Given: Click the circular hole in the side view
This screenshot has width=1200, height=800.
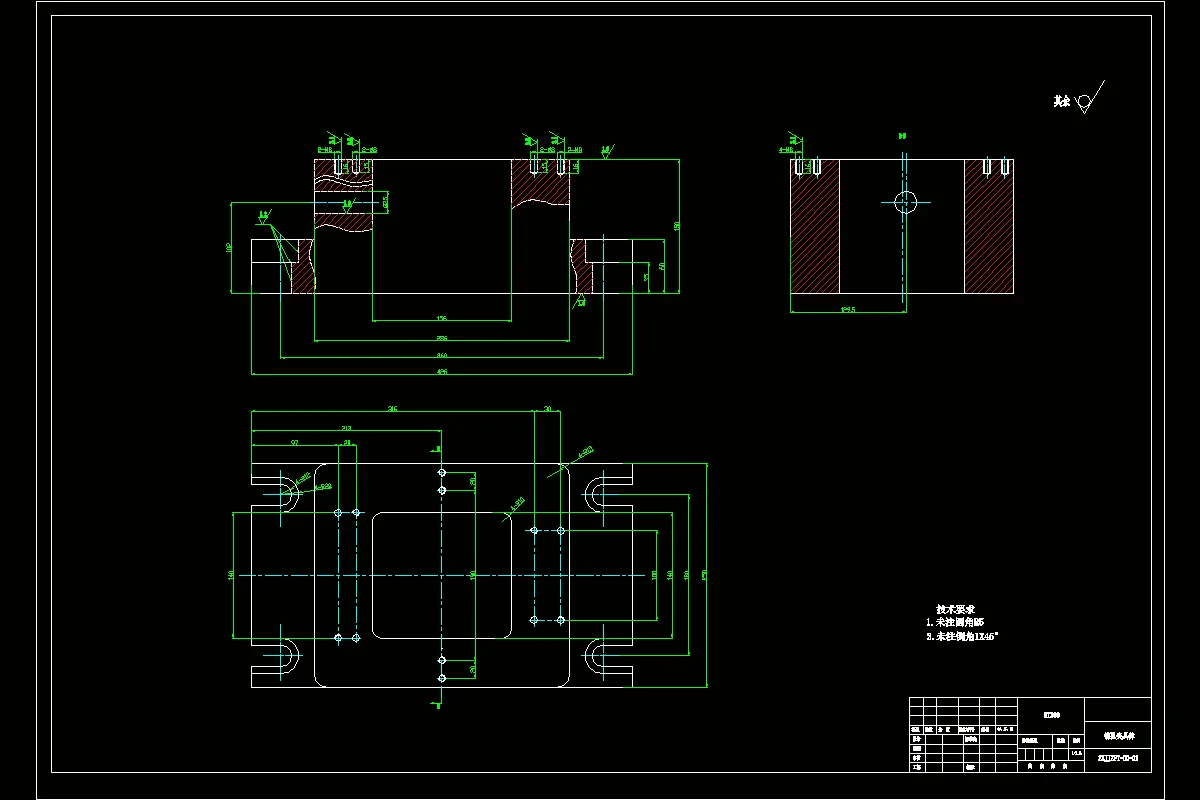Looking at the screenshot, I should pos(905,202).
